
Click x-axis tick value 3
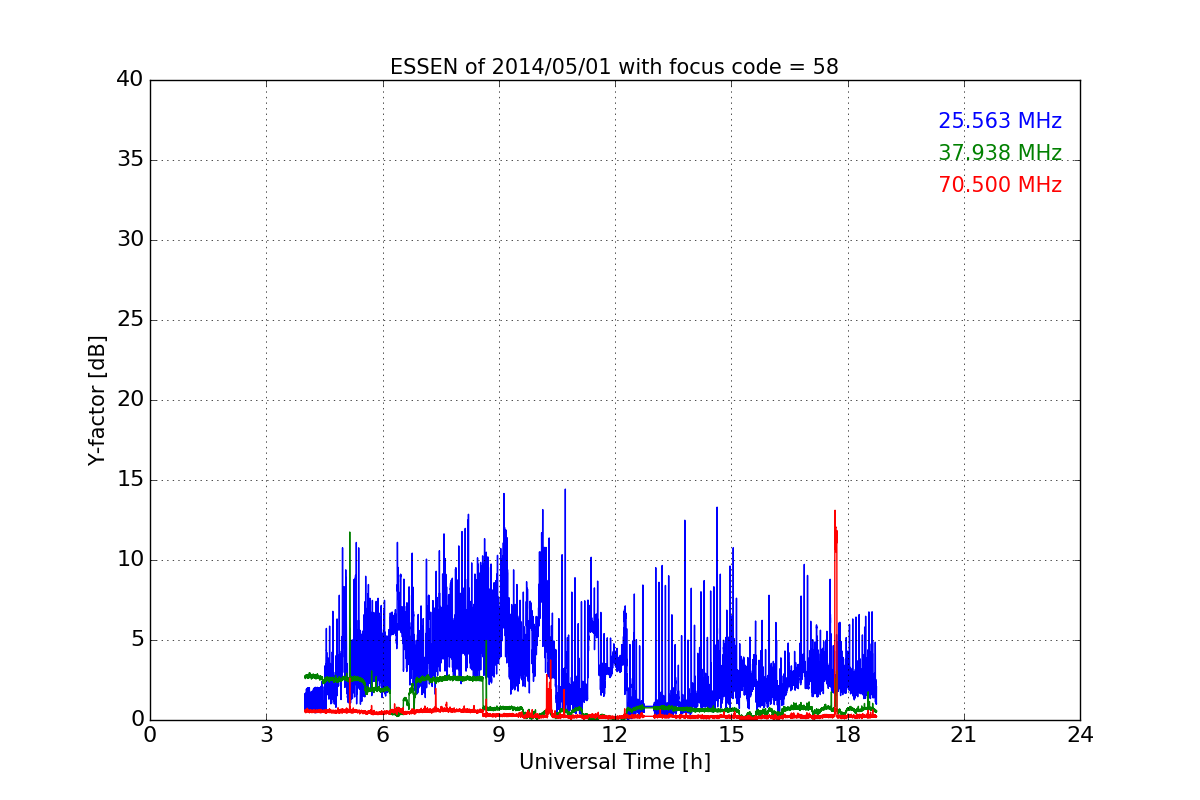266,735
